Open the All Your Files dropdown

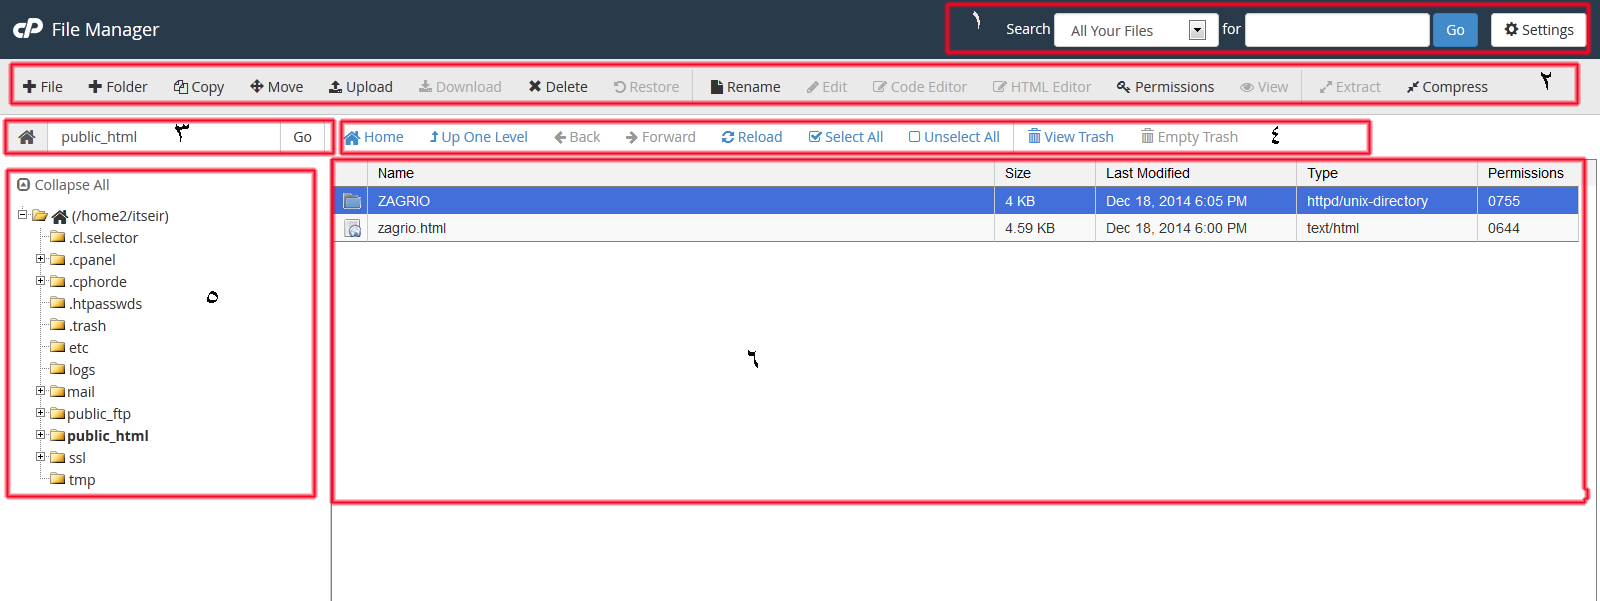tap(1136, 30)
